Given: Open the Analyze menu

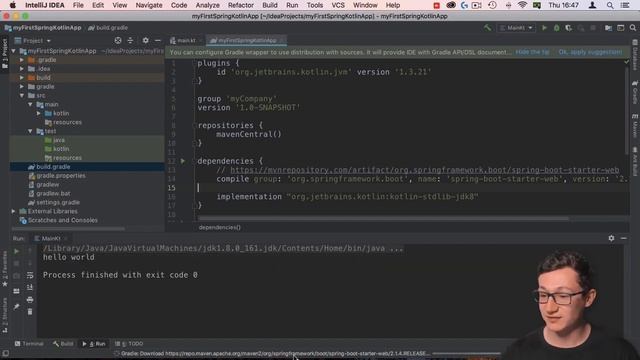Looking at the screenshot, I should click(x=207, y=5).
